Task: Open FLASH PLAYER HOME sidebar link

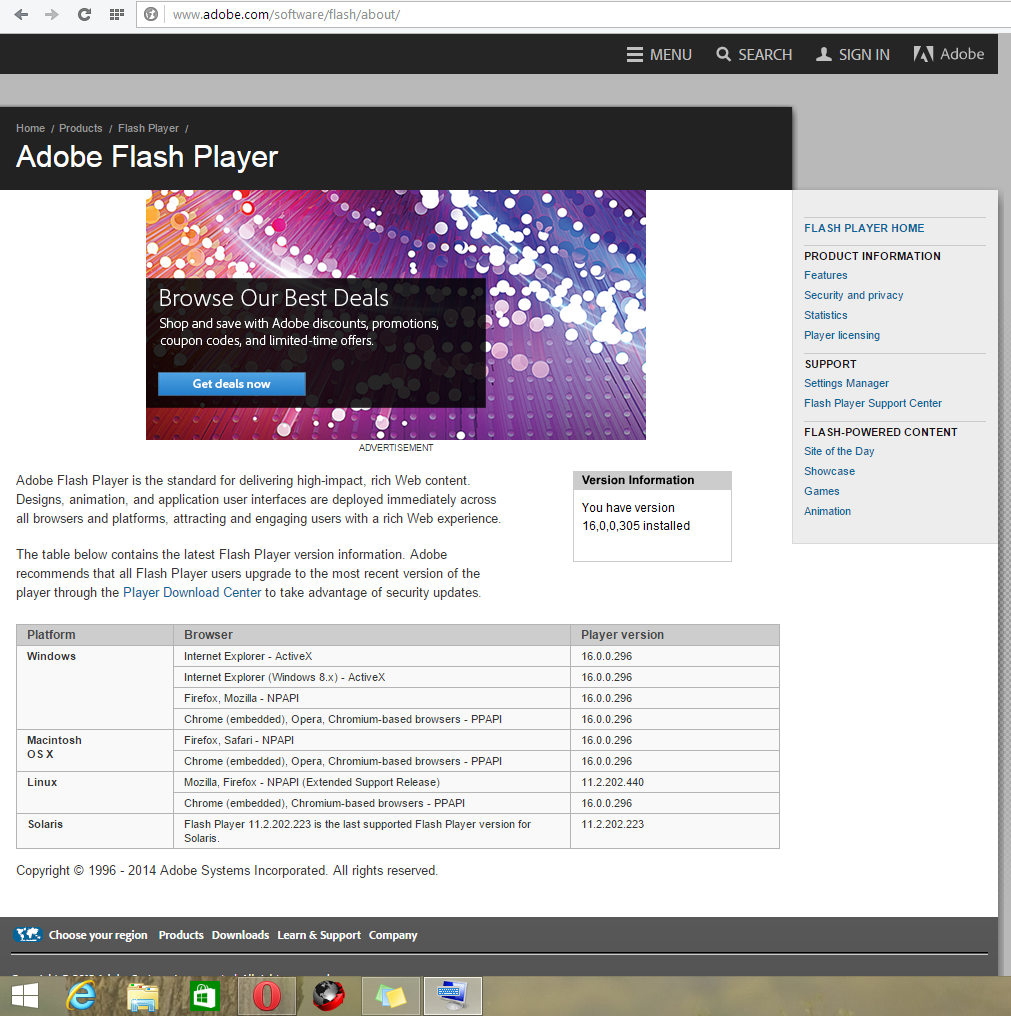Action: click(x=864, y=228)
